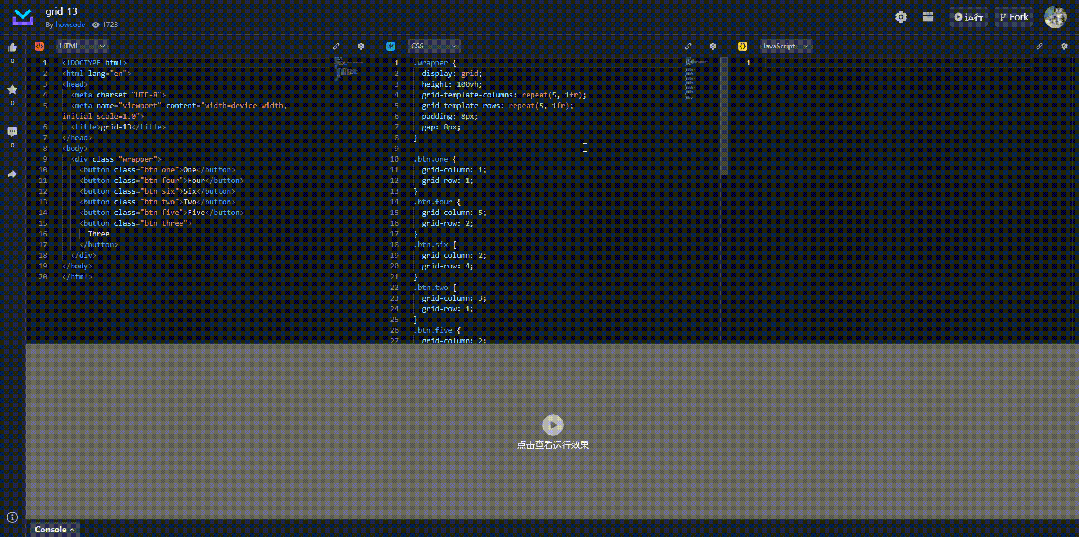1079x537 pixels.
Task: Click the "display: grid;" CSS line
Action: click(x=452, y=74)
